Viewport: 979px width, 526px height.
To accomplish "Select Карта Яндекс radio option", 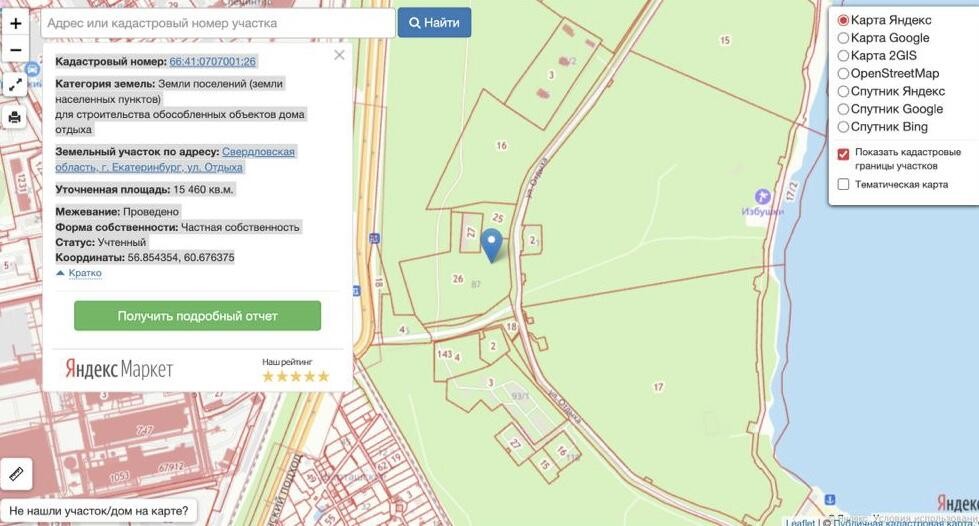I will pos(843,21).
